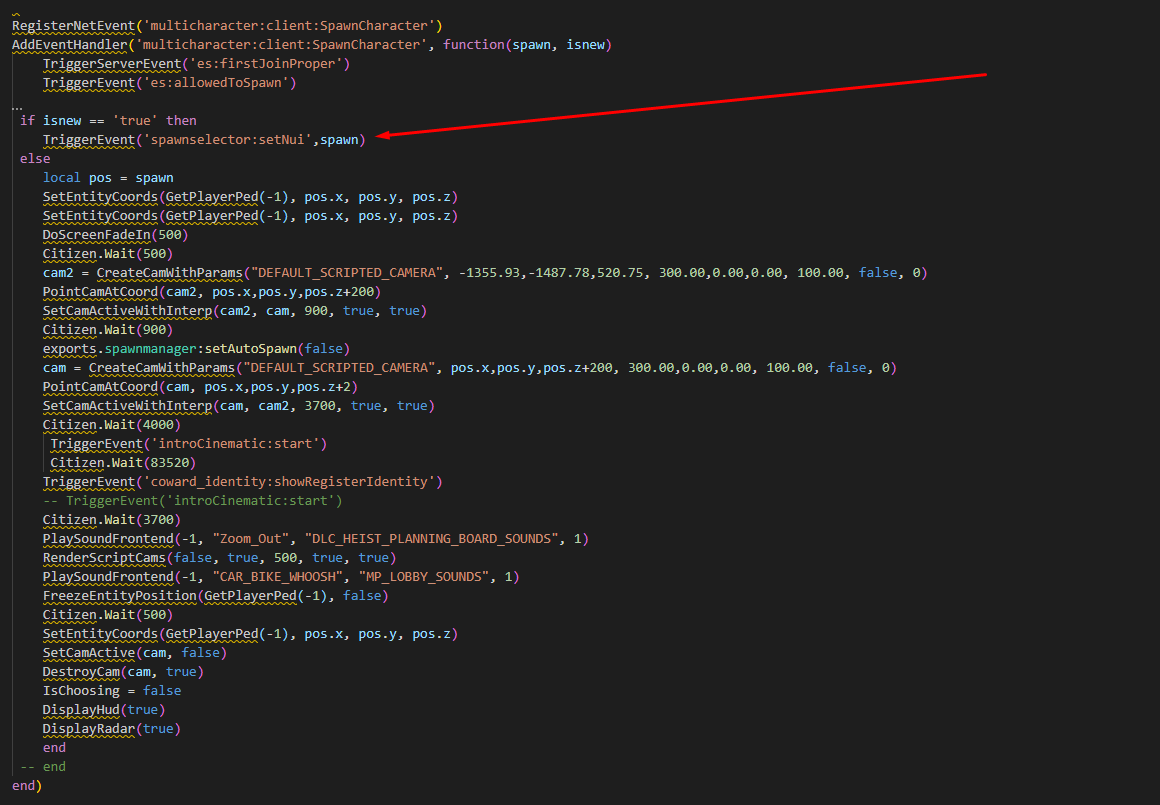Viewport: 1160px width, 805px height.
Task: Click the AddEventHandler function name
Action: [x=70, y=44]
